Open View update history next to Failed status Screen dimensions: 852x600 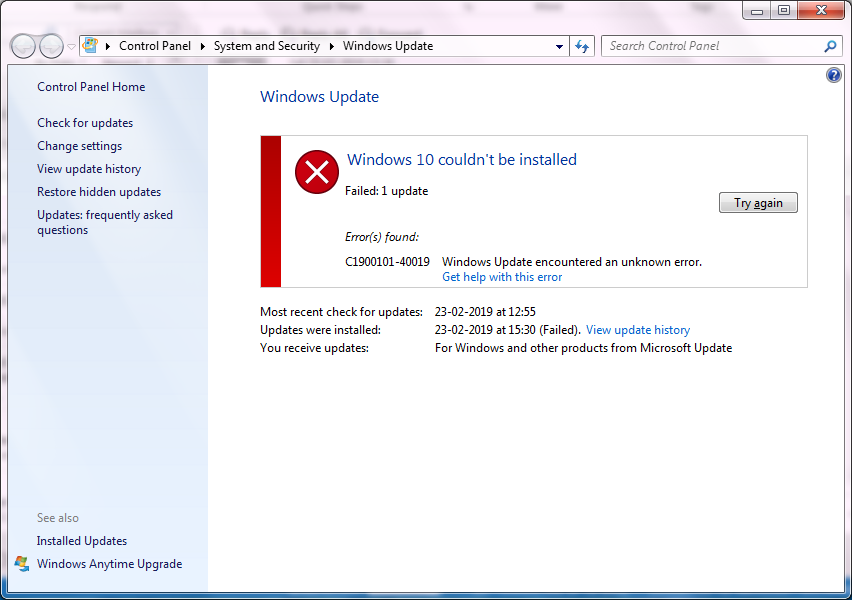point(638,330)
